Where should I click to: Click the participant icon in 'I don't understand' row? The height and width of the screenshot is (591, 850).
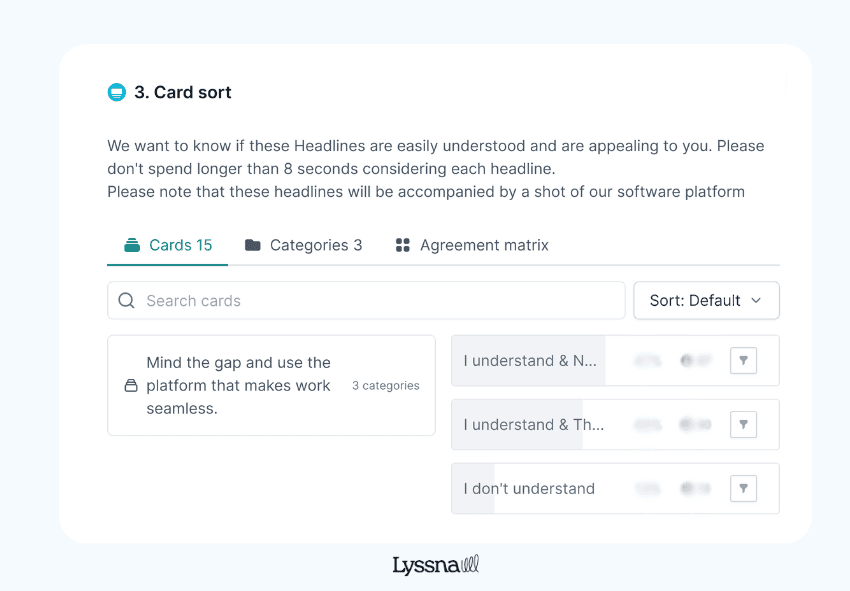pos(687,489)
